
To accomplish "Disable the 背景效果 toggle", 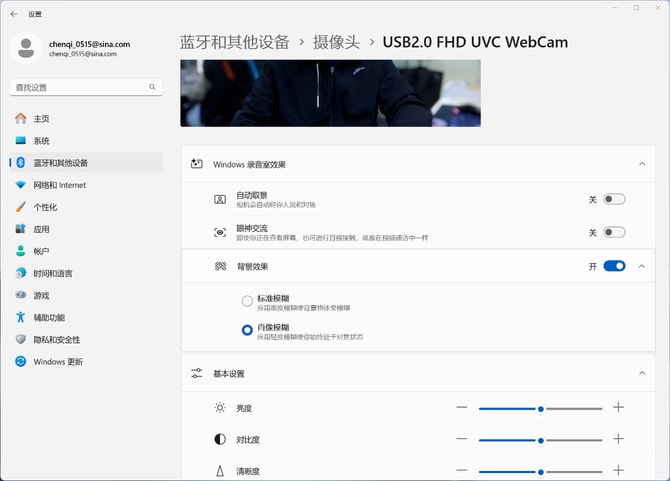I will point(614,266).
